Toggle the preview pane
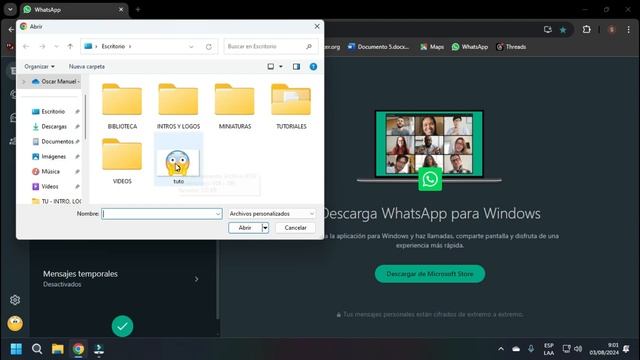The width and height of the screenshot is (640, 360). (x=296, y=67)
